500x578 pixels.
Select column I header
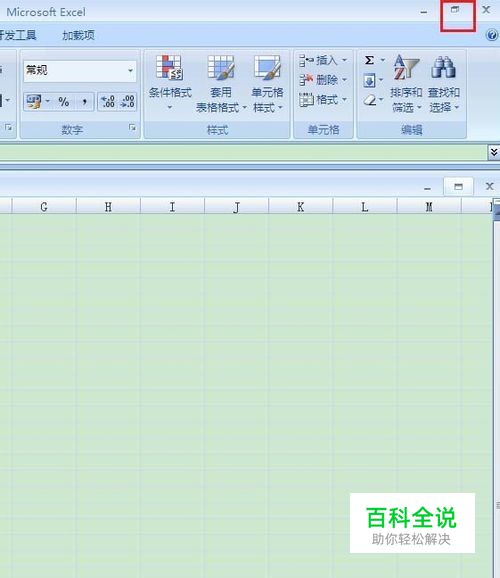click(172, 207)
